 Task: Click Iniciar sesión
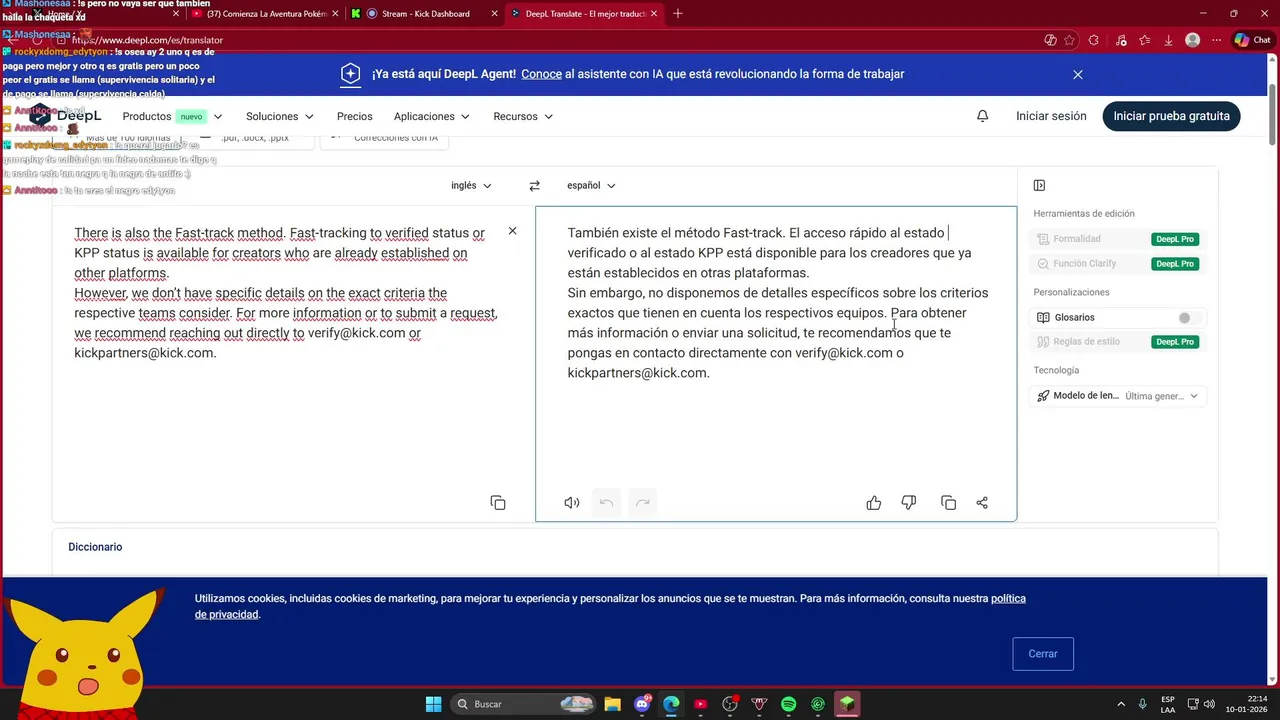click(1051, 116)
